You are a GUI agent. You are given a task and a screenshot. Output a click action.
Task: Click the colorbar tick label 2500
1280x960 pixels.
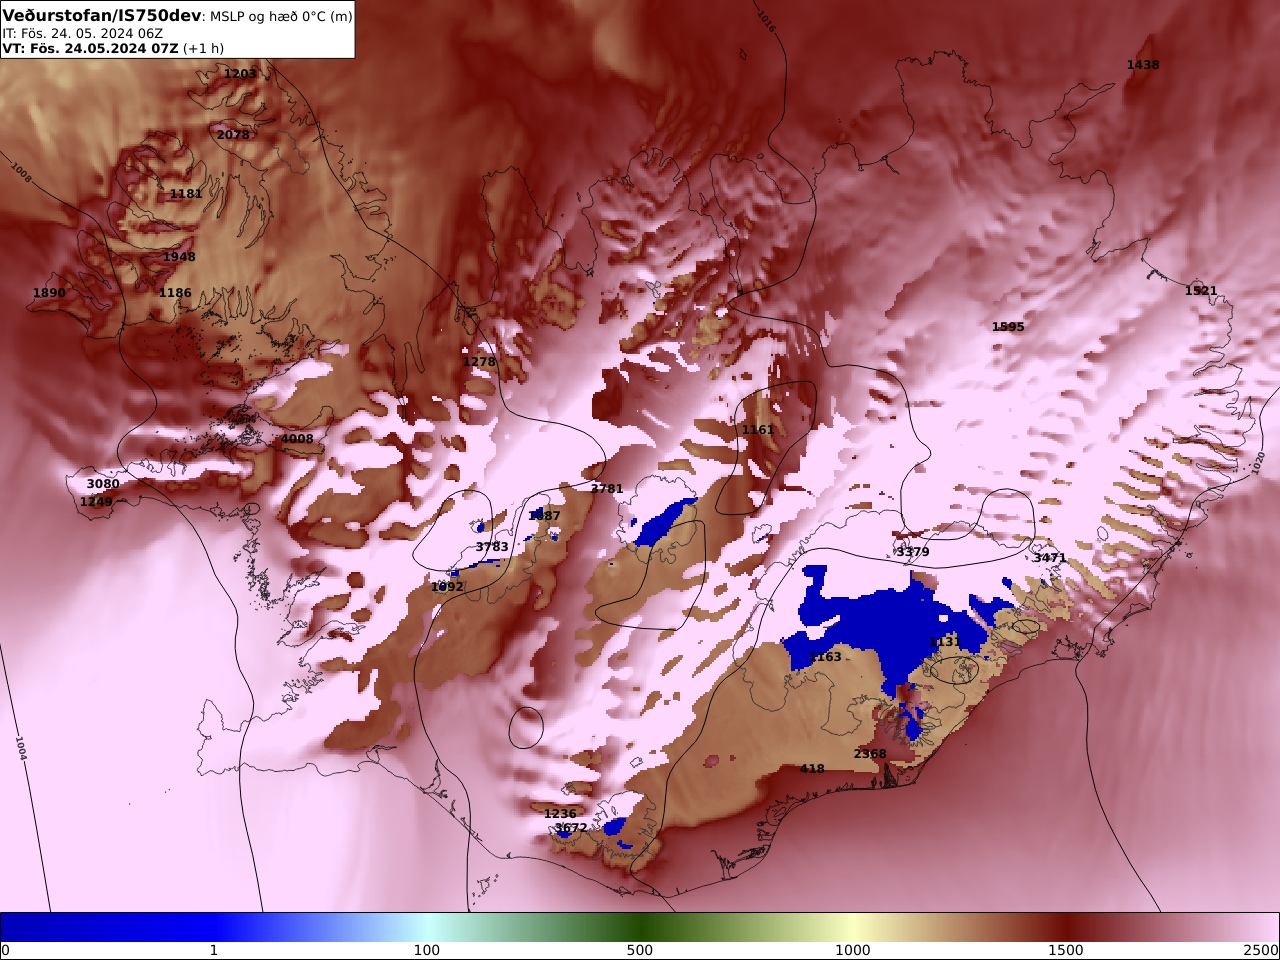(1262, 950)
